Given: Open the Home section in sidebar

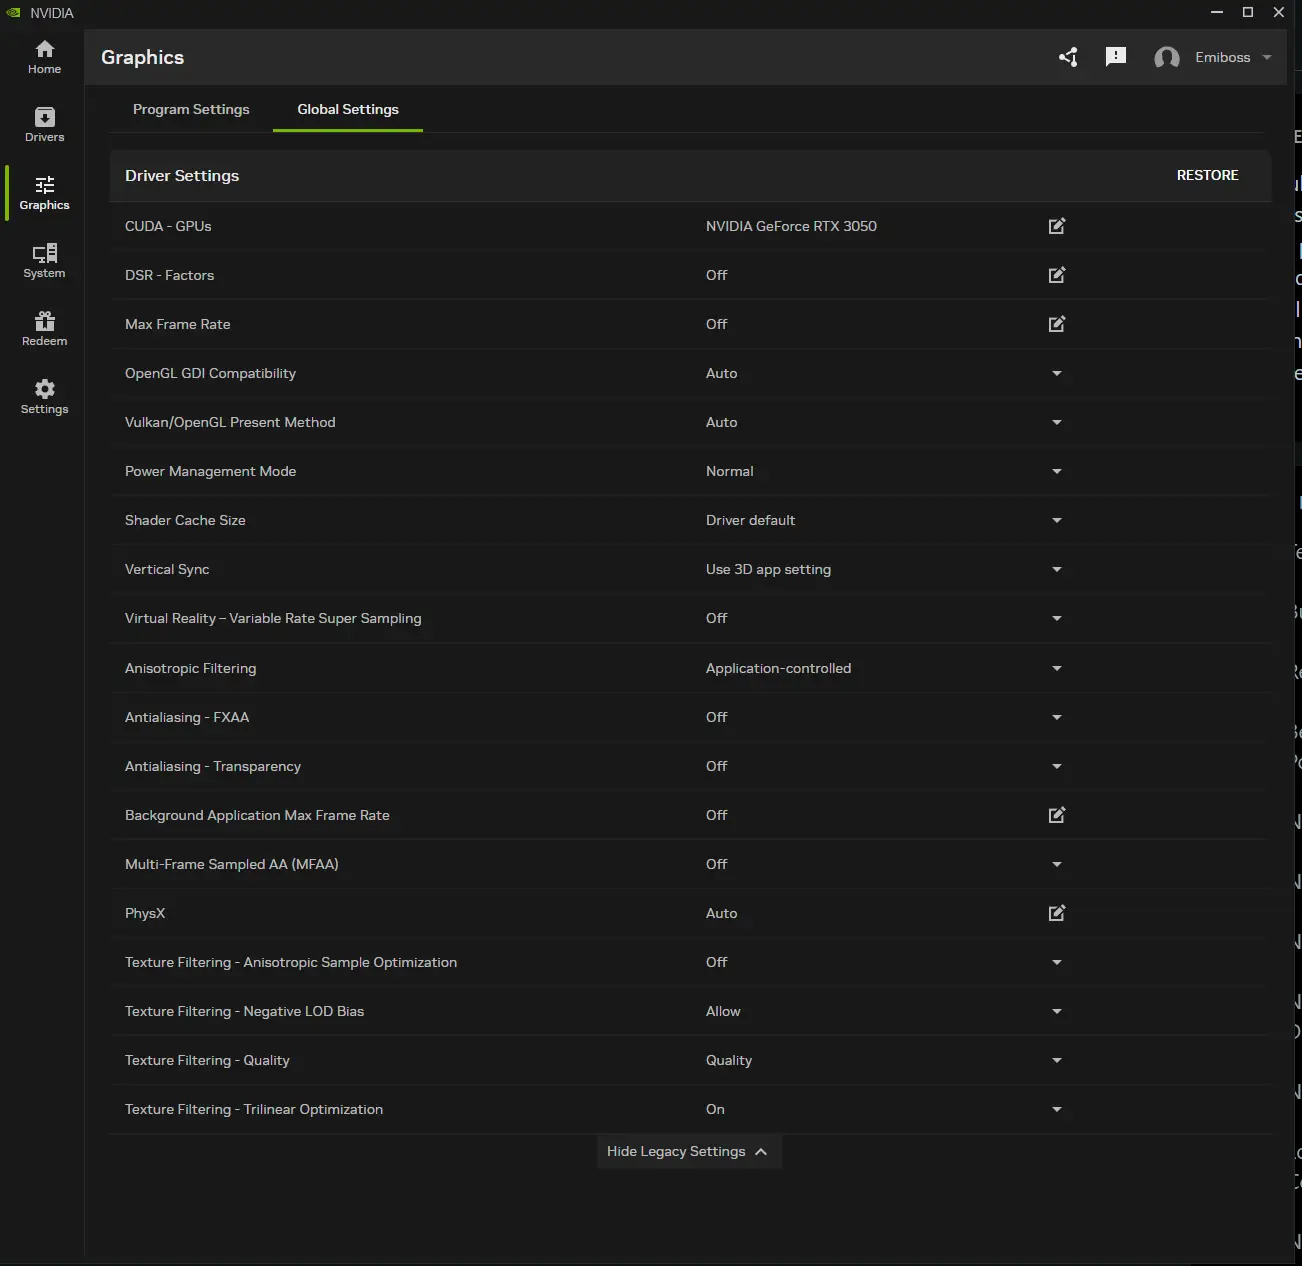Looking at the screenshot, I should pyautogui.click(x=44, y=58).
